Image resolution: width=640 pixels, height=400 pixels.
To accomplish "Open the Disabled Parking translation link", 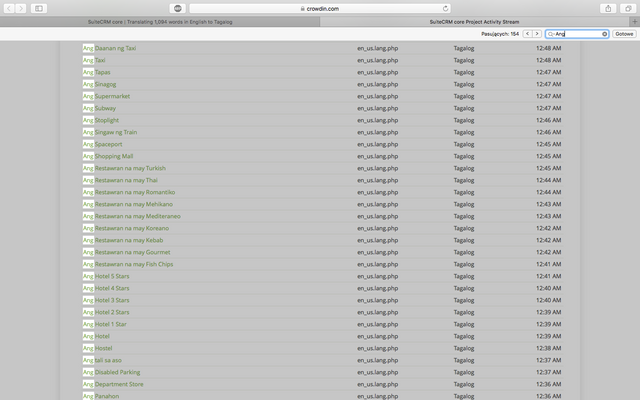I will click(111, 372).
